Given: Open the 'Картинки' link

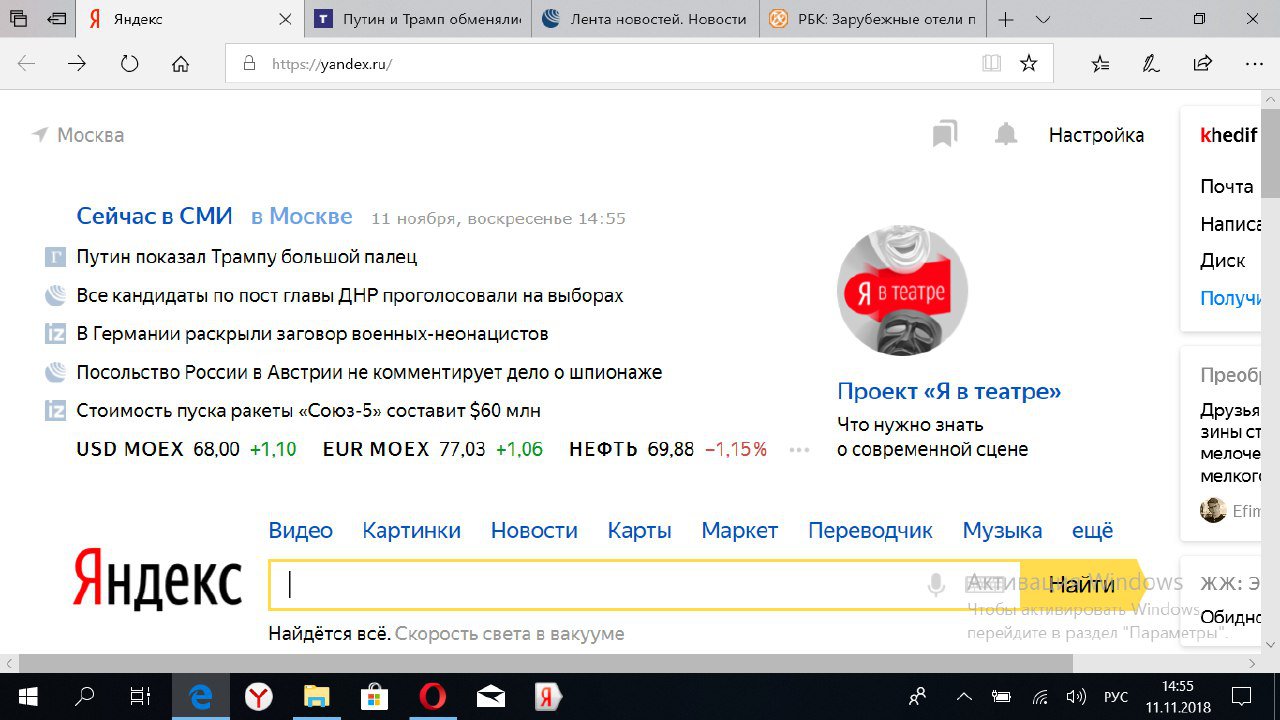Looking at the screenshot, I should click(x=411, y=531).
